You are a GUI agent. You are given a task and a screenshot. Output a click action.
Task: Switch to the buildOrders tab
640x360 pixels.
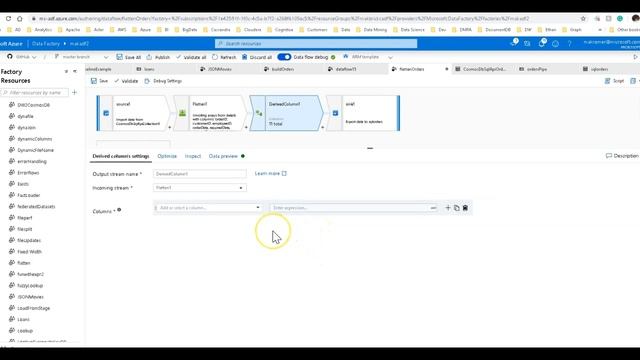[282, 69]
